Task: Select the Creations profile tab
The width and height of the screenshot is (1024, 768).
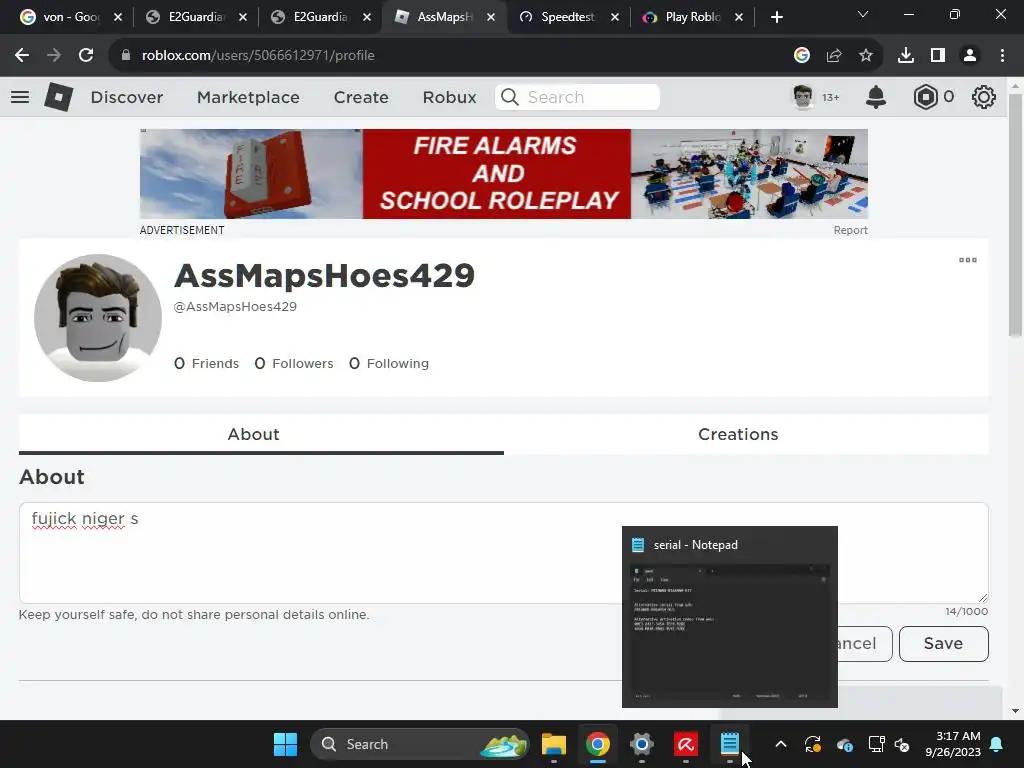Action: click(x=738, y=434)
